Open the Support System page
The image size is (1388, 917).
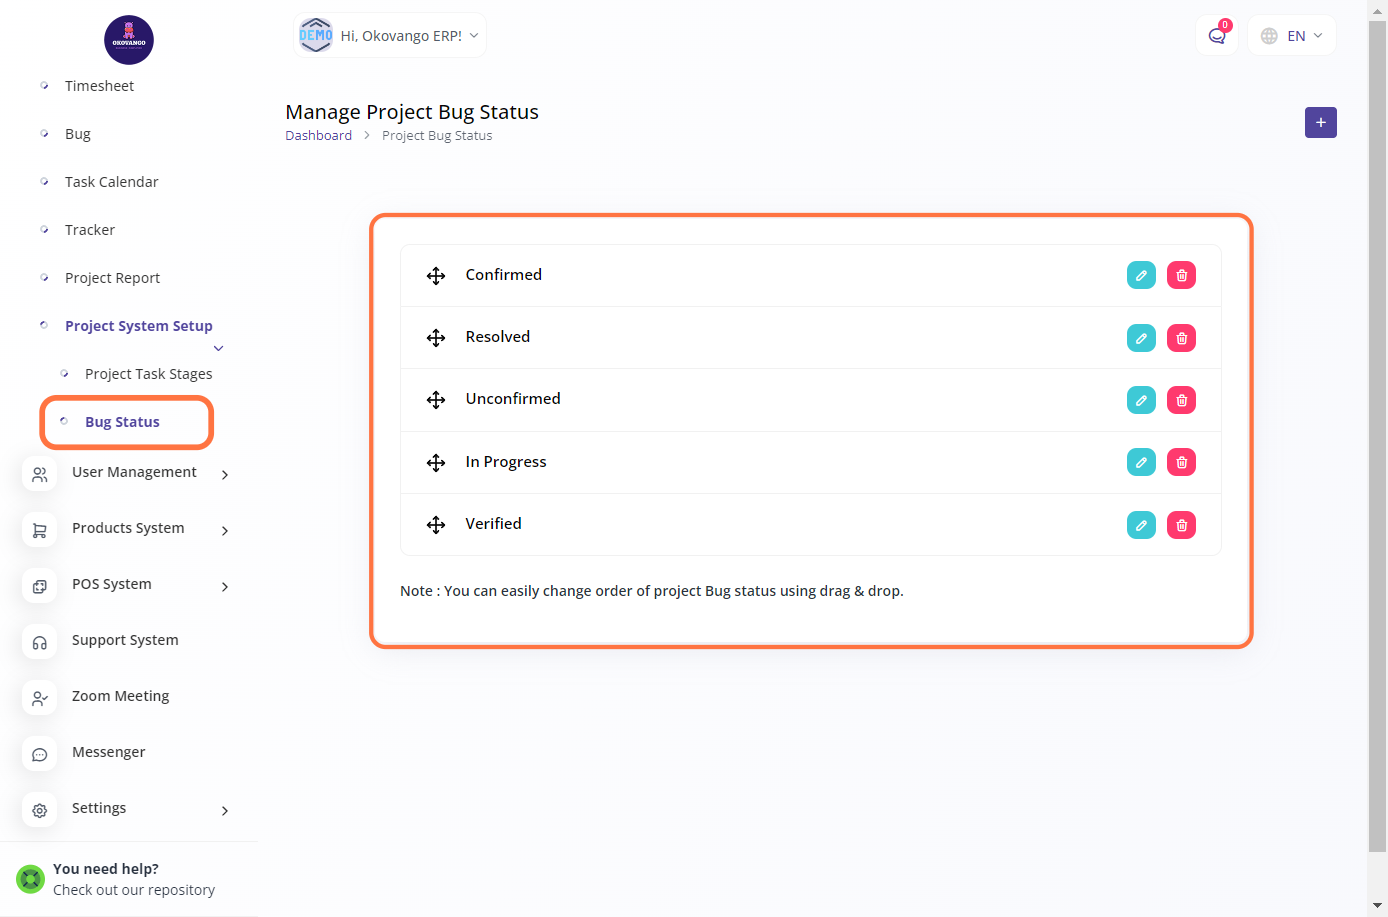125,640
